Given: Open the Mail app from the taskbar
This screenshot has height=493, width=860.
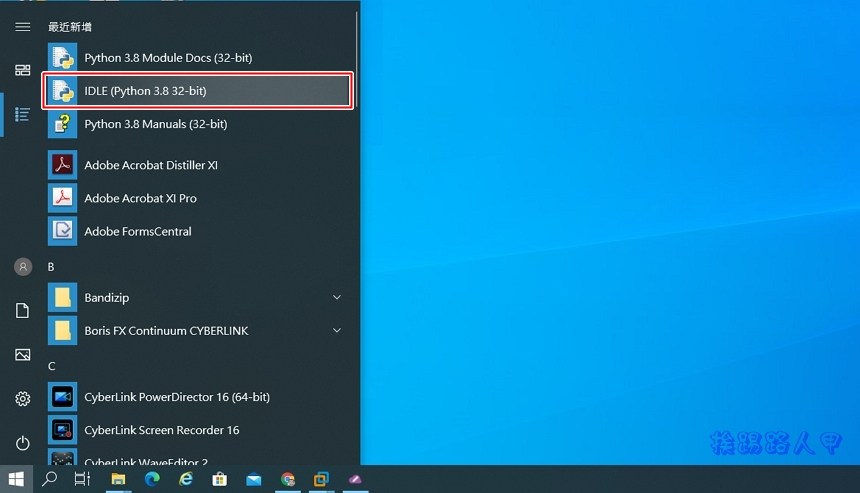Looking at the screenshot, I should (x=253, y=479).
